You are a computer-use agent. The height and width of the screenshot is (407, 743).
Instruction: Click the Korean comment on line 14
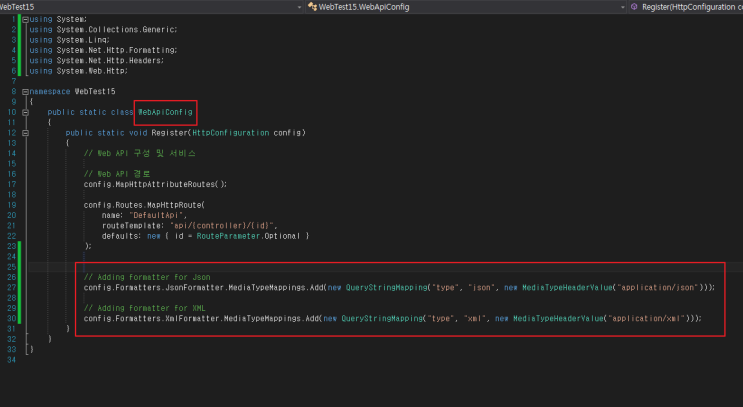[x=140, y=154]
